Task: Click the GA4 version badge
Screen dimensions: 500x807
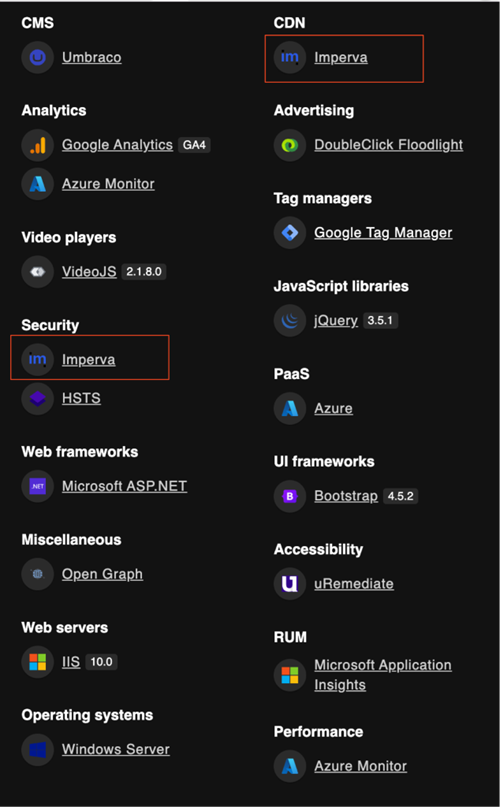Action: click(194, 145)
